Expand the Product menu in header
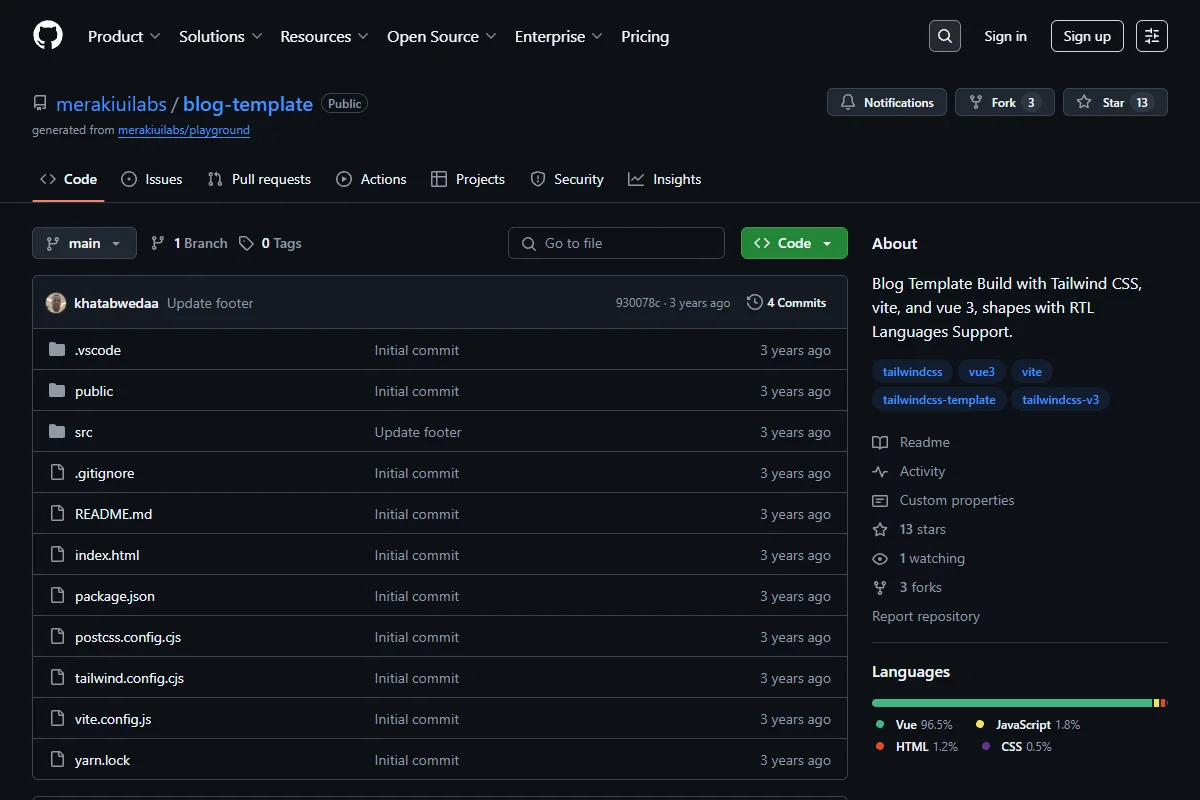 [x=124, y=36]
